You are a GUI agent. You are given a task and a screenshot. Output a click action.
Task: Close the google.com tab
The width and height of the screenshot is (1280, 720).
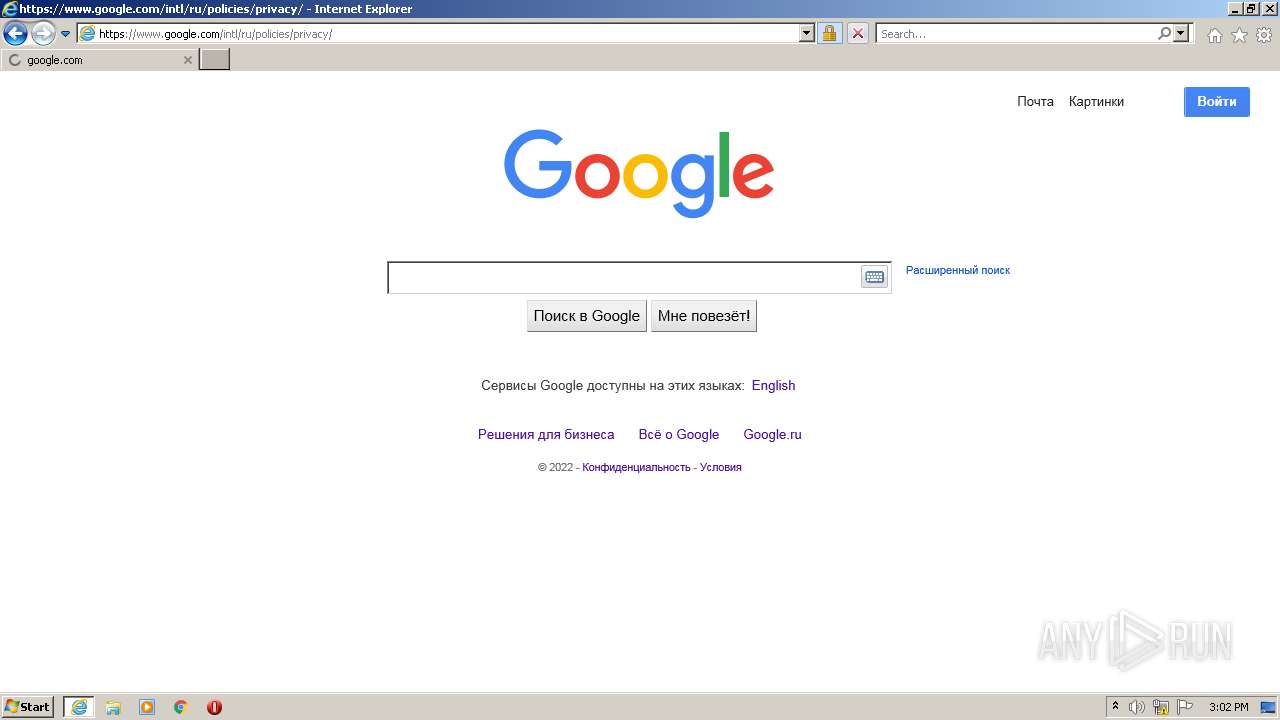tap(187, 60)
